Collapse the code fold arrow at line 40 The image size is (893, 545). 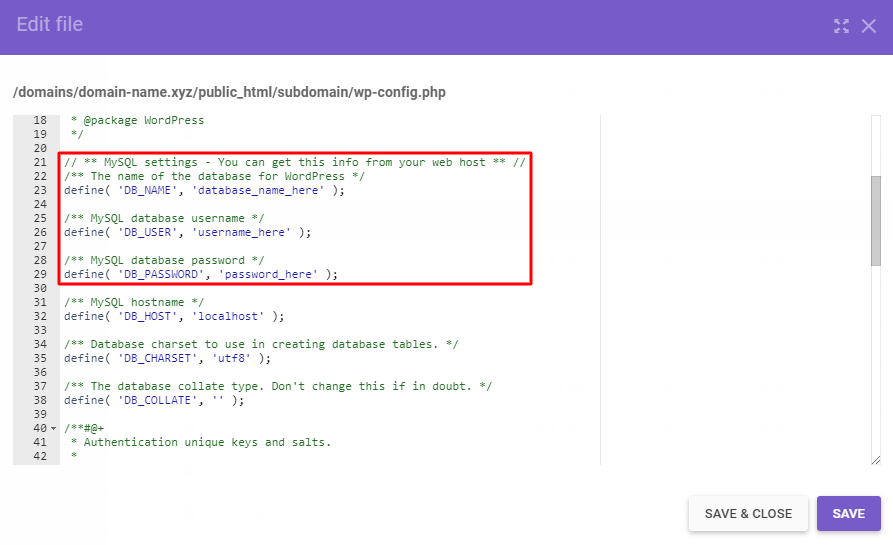coord(54,428)
